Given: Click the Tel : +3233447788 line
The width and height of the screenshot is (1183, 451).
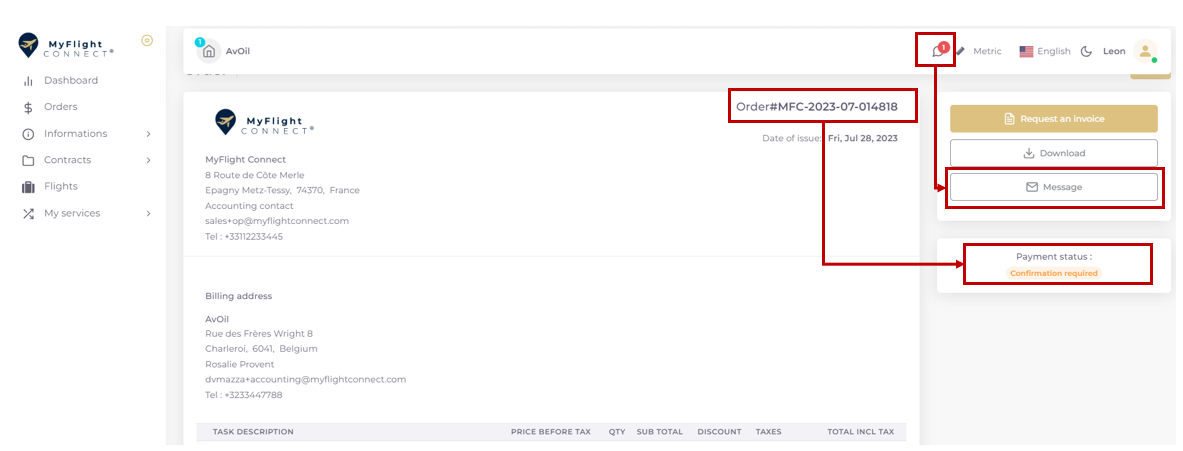Looking at the screenshot, I should [x=244, y=394].
